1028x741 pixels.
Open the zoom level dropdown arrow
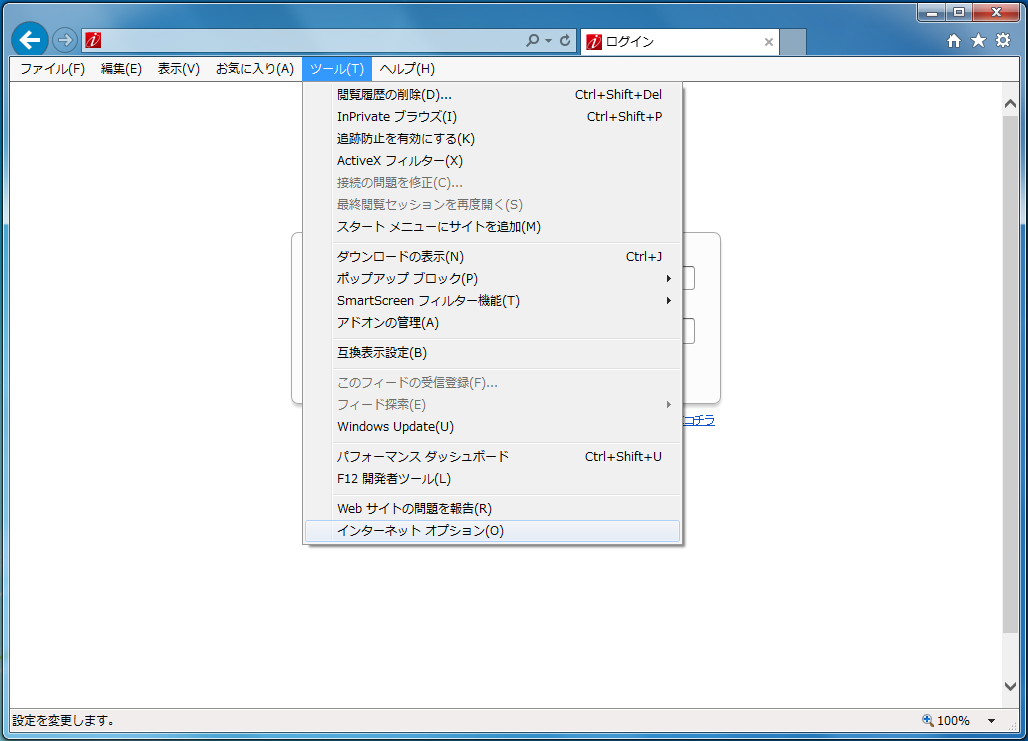[991, 721]
